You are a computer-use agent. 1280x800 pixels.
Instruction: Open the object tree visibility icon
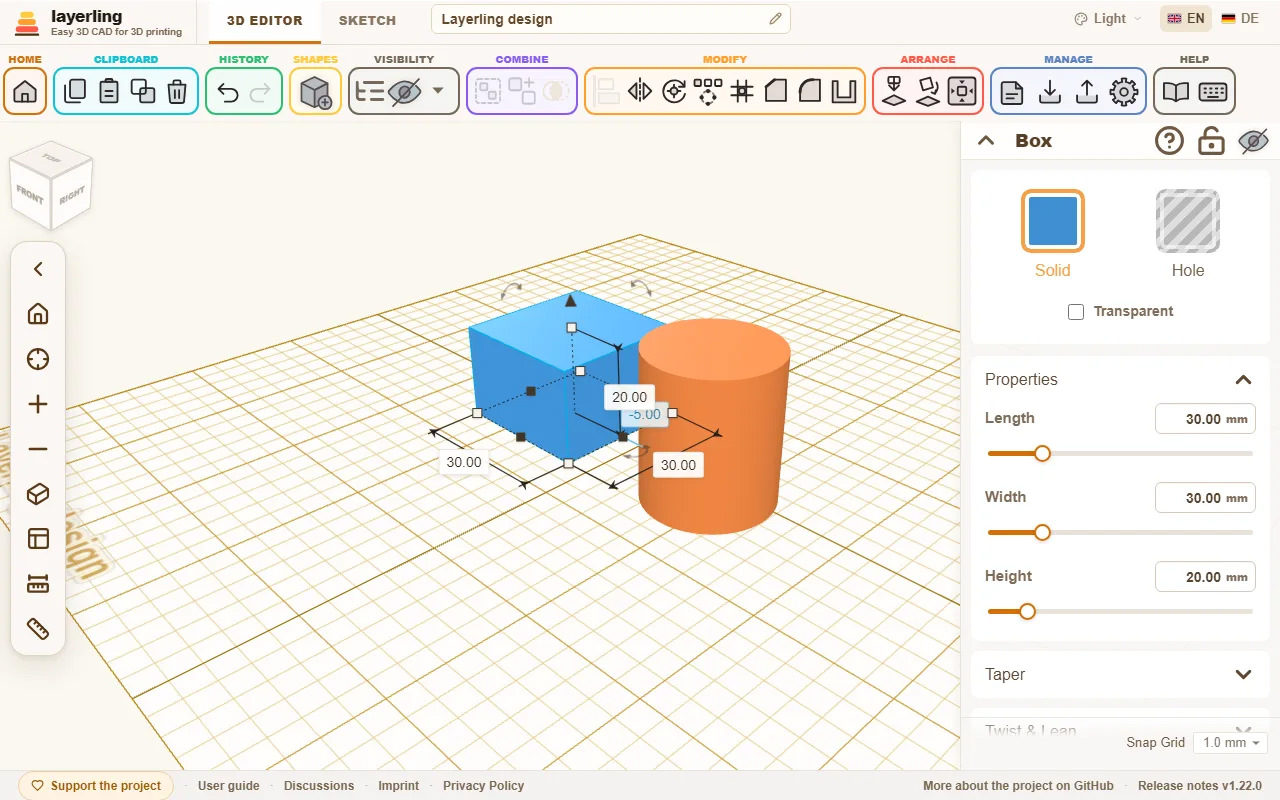[370, 92]
